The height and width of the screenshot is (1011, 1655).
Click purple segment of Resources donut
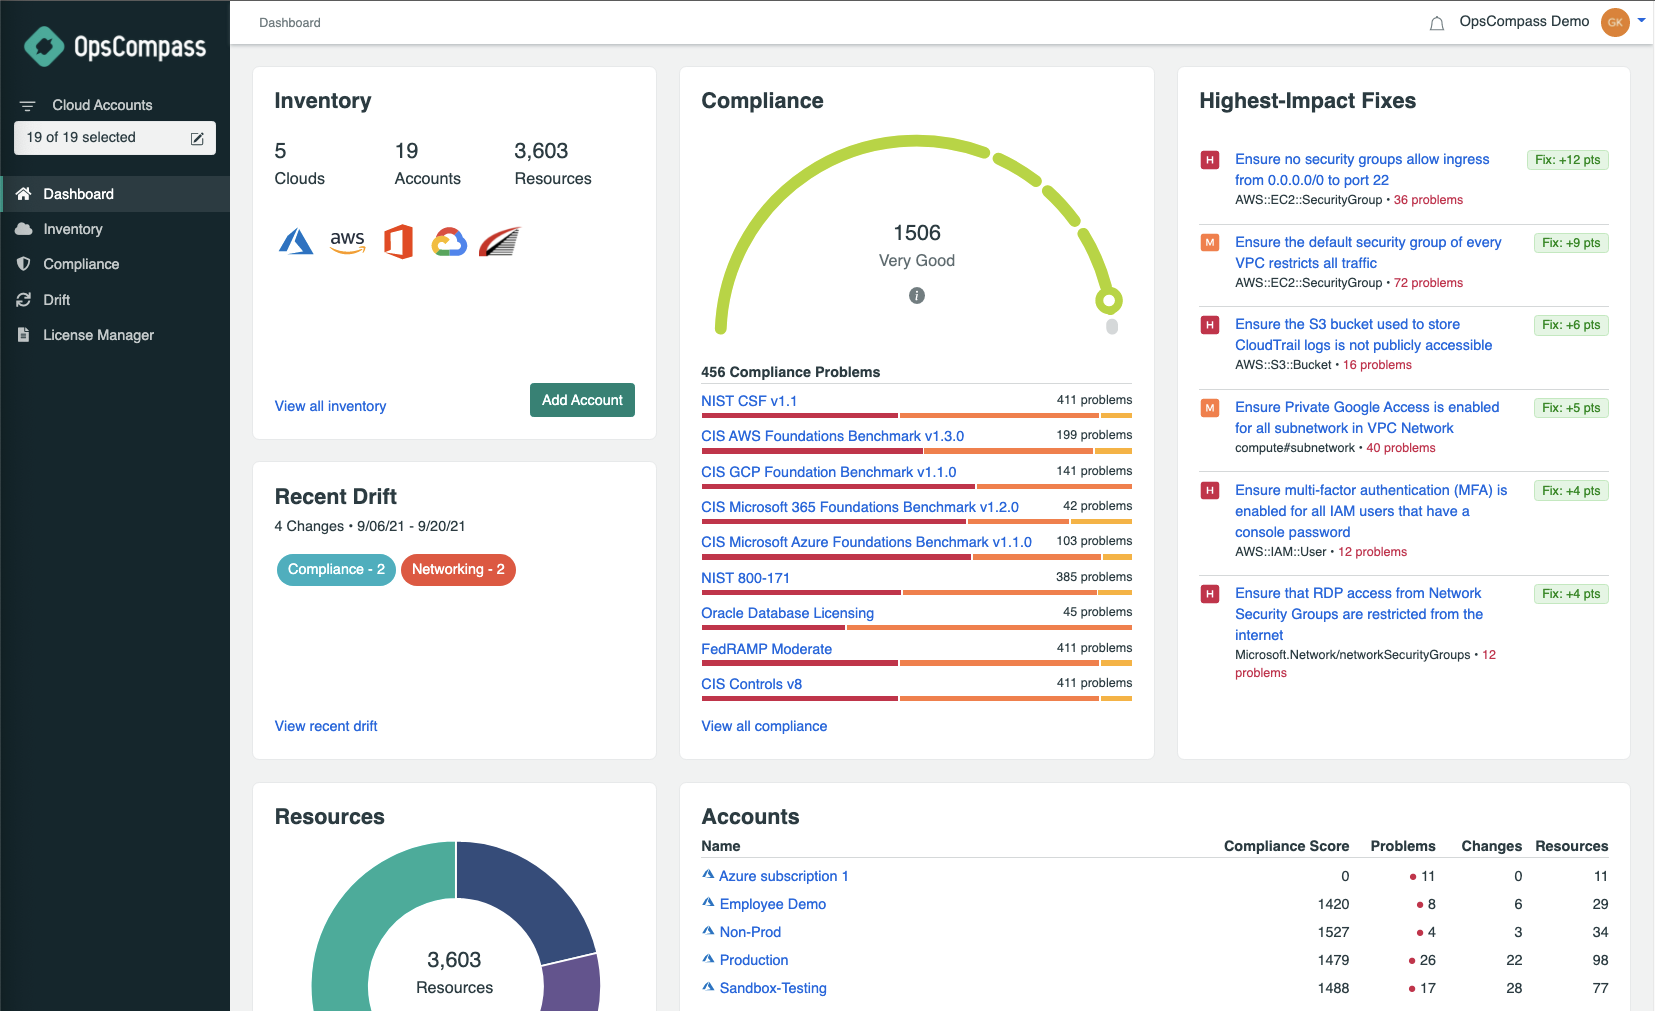coord(572,984)
